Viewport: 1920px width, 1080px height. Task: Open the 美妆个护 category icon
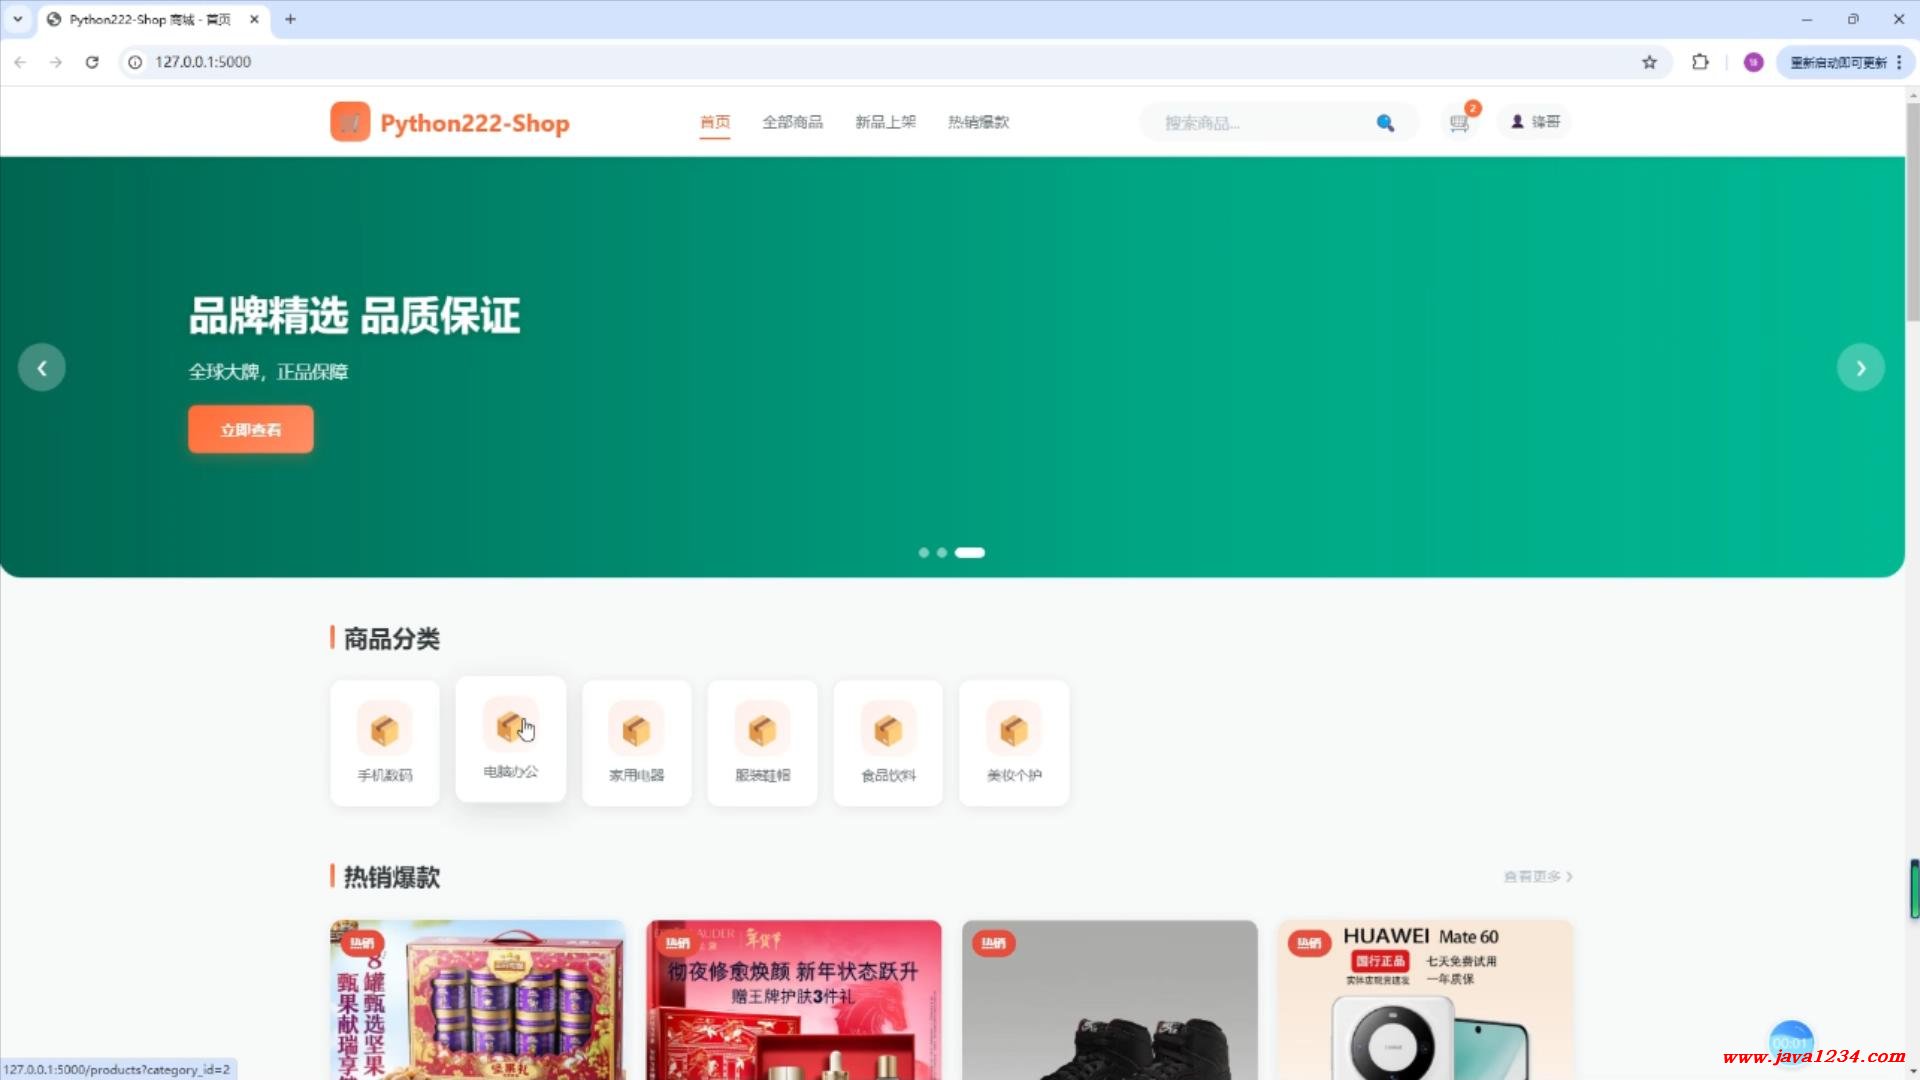(1013, 731)
